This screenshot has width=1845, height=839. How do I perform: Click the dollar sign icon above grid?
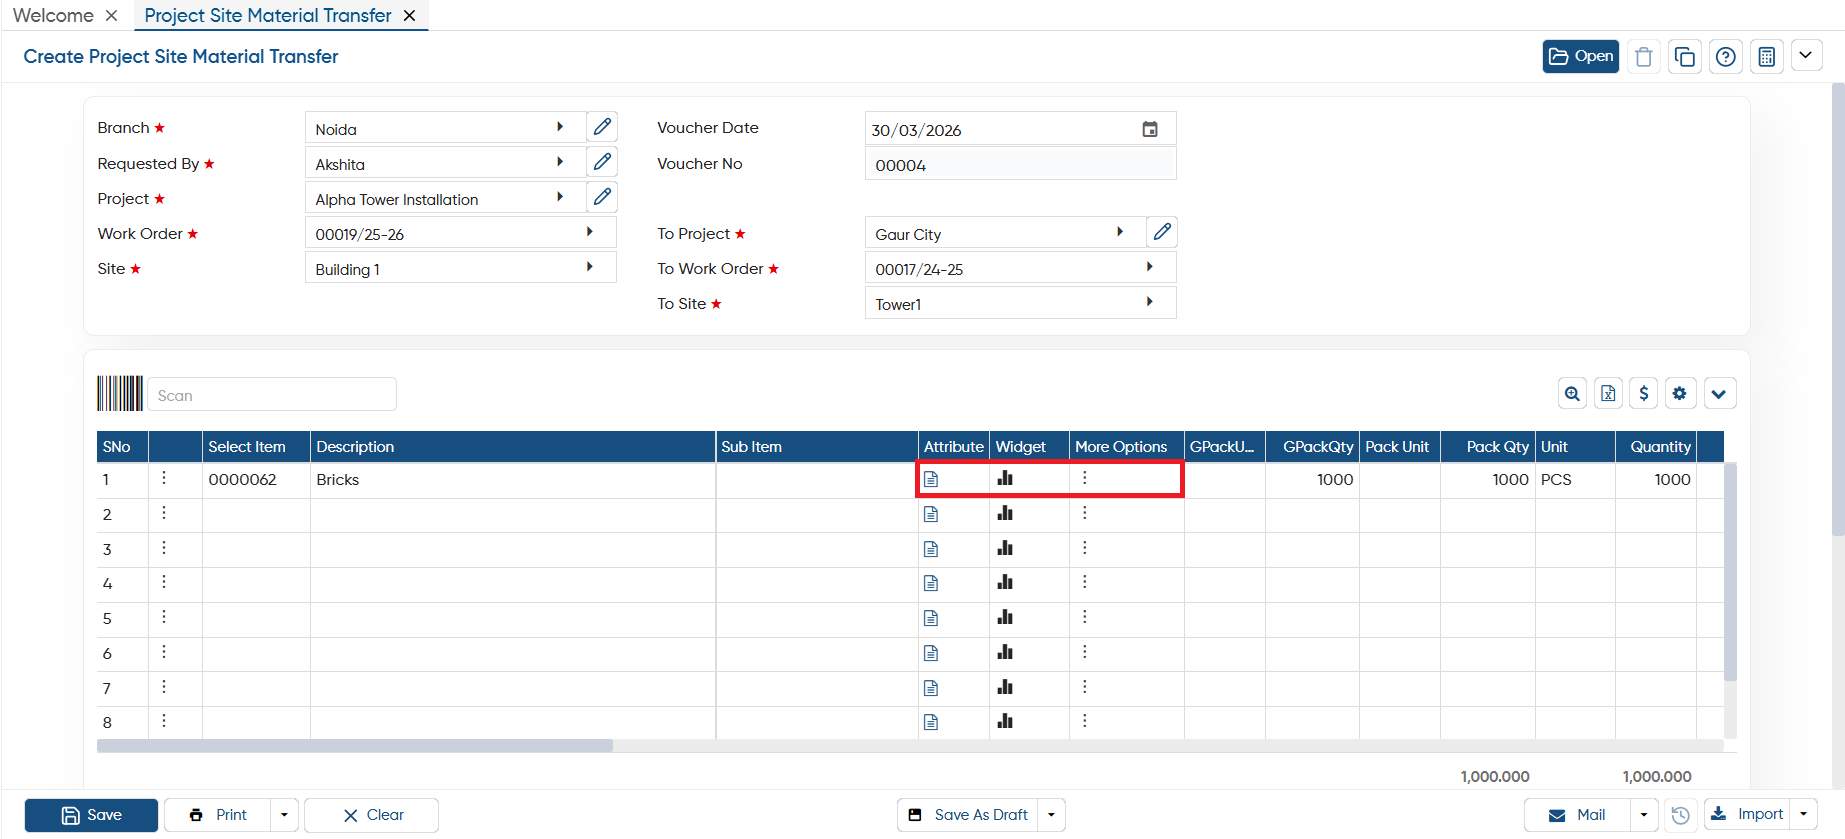[x=1644, y=394]
